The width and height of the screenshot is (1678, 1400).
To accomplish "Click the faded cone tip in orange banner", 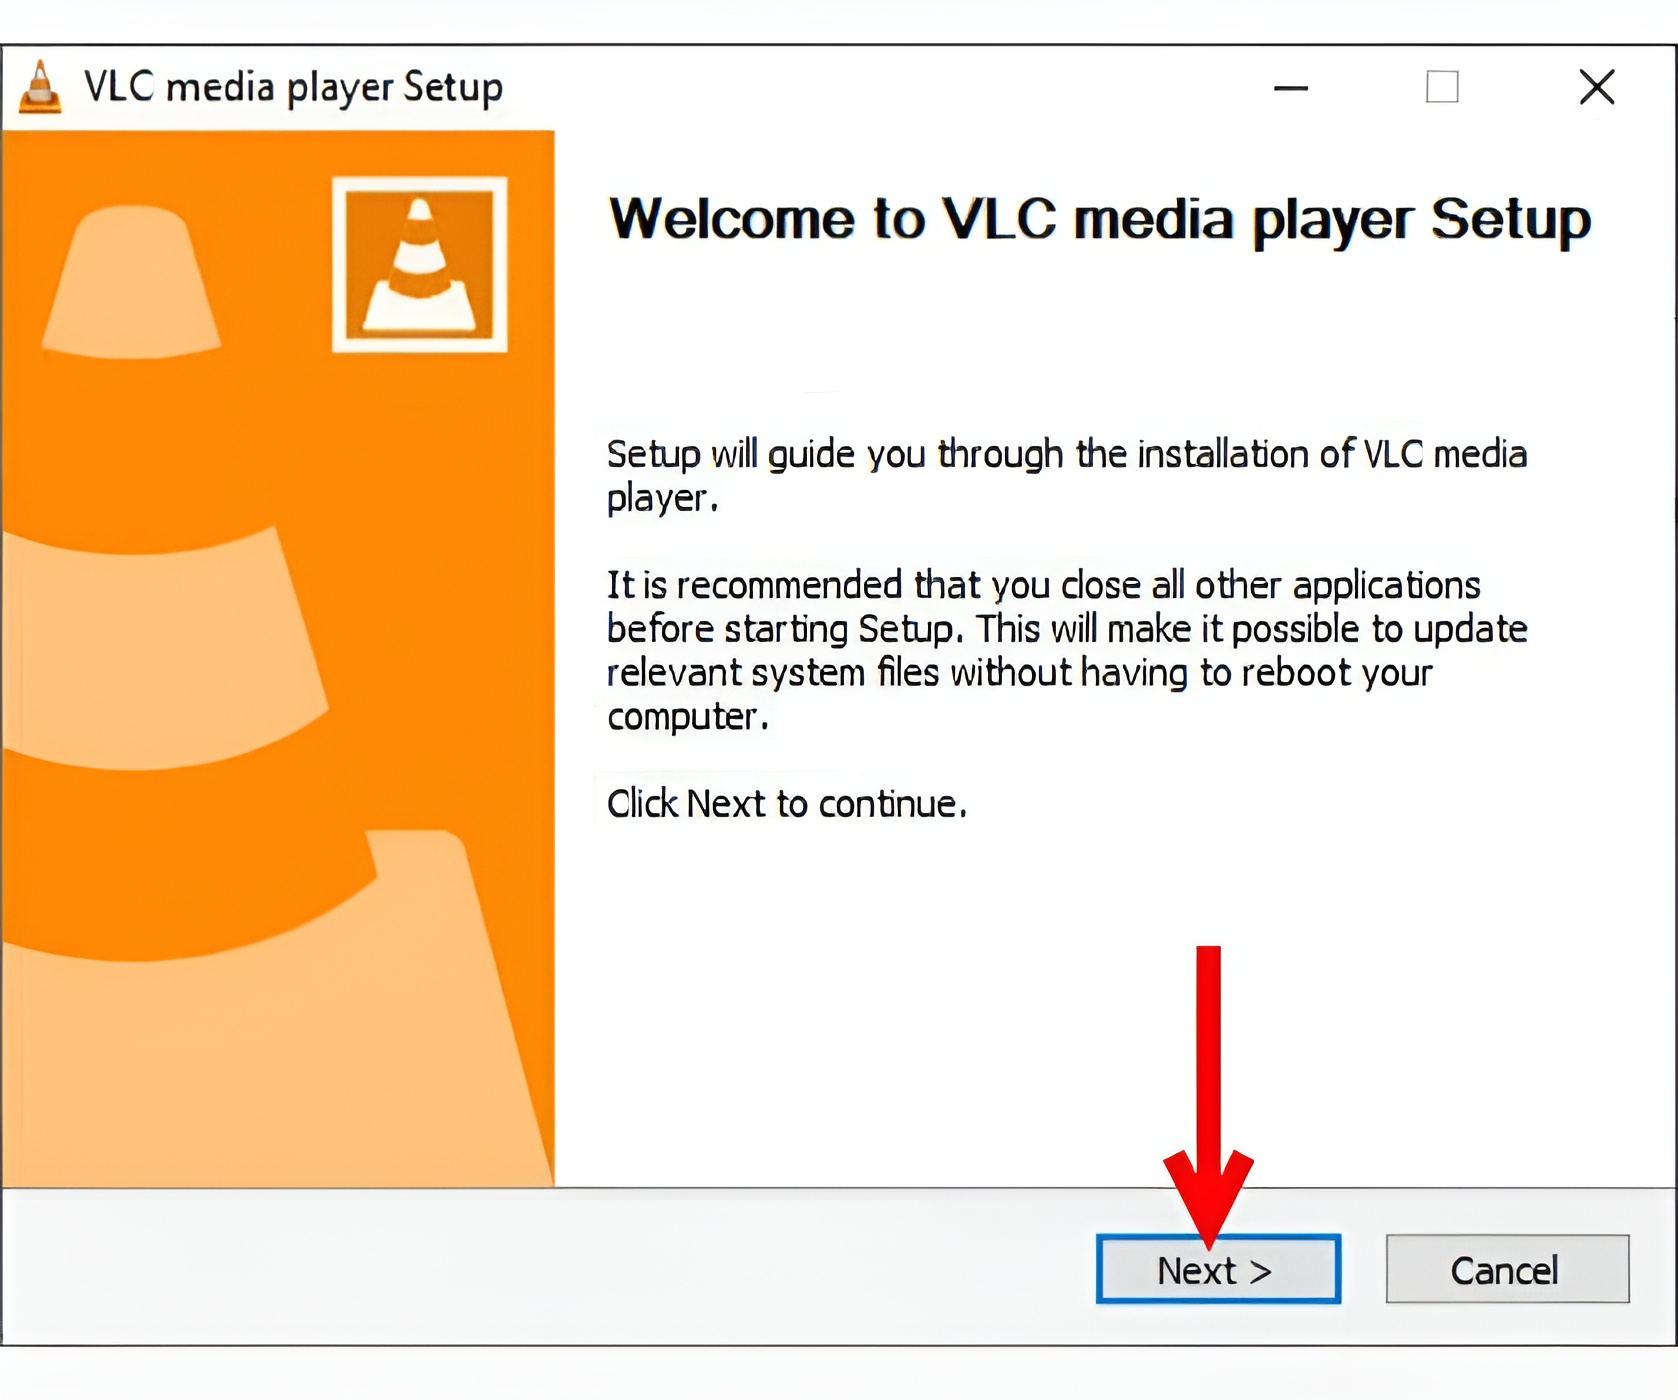I will pos(131,281).
